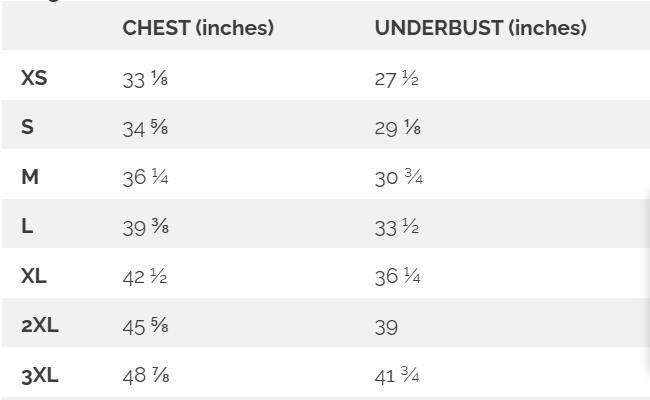
Task: Select the M size row label
Action: pos(30,177)
